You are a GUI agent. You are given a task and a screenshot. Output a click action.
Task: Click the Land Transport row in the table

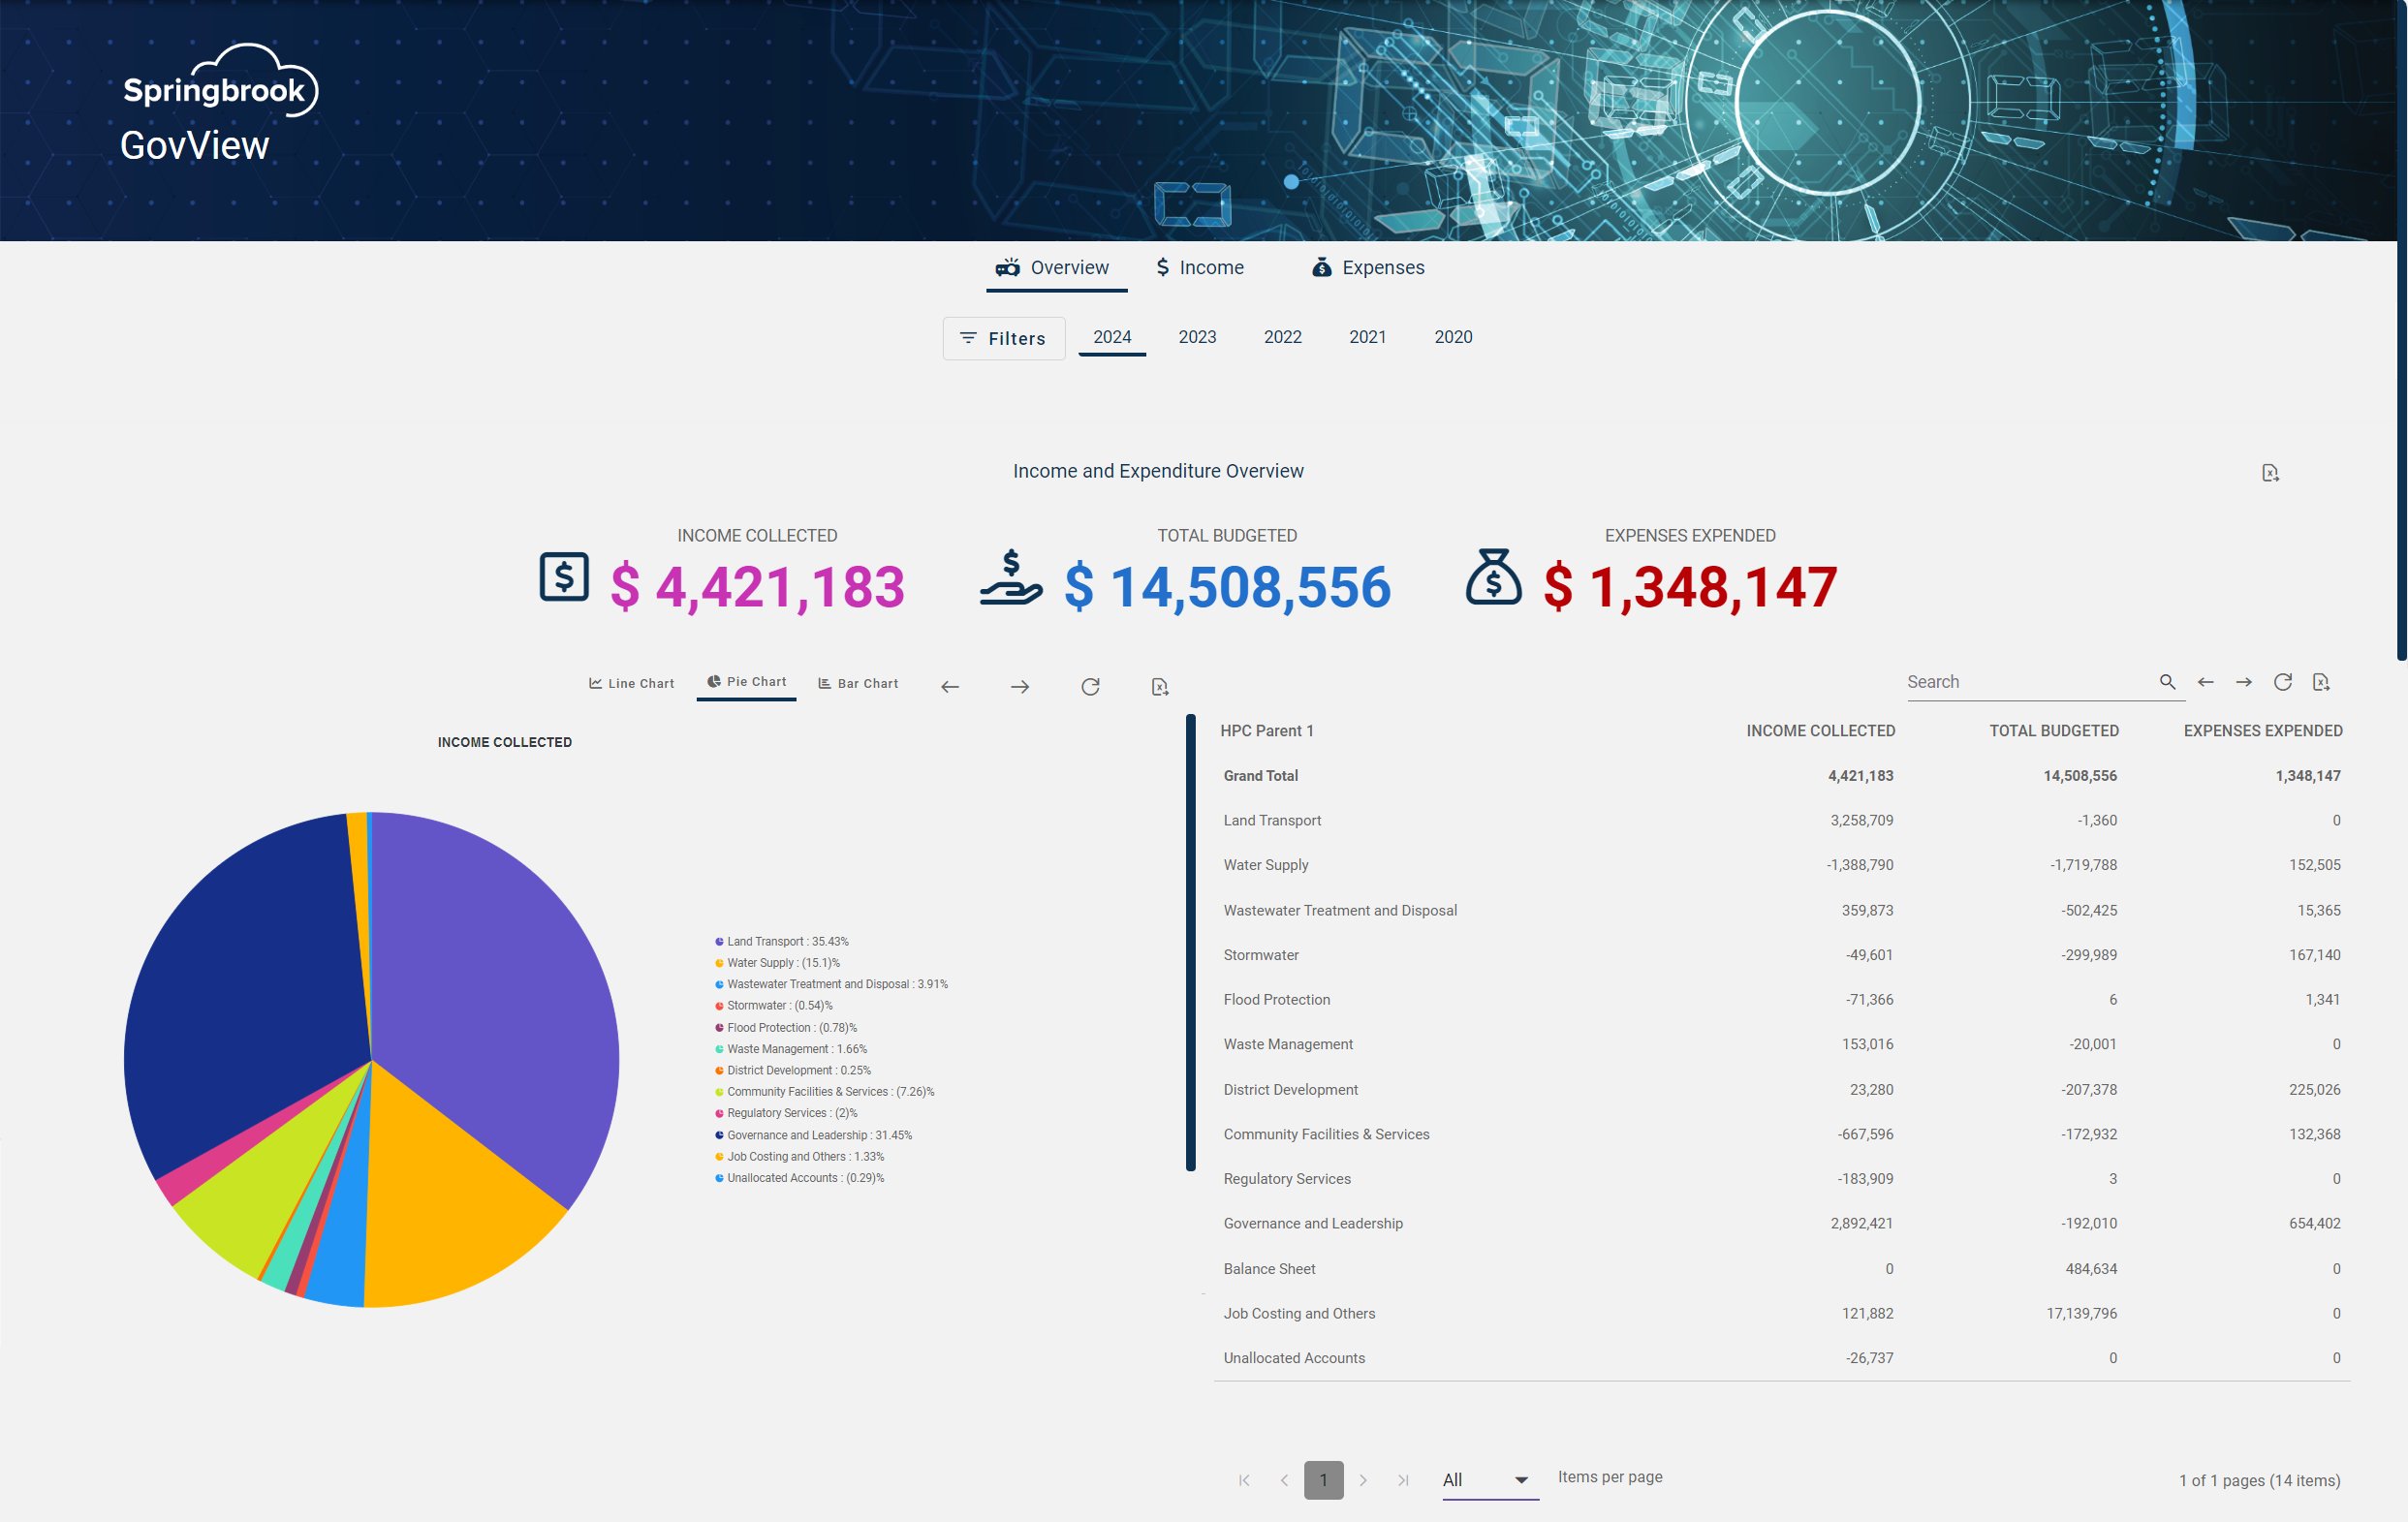pos(1272,820)
